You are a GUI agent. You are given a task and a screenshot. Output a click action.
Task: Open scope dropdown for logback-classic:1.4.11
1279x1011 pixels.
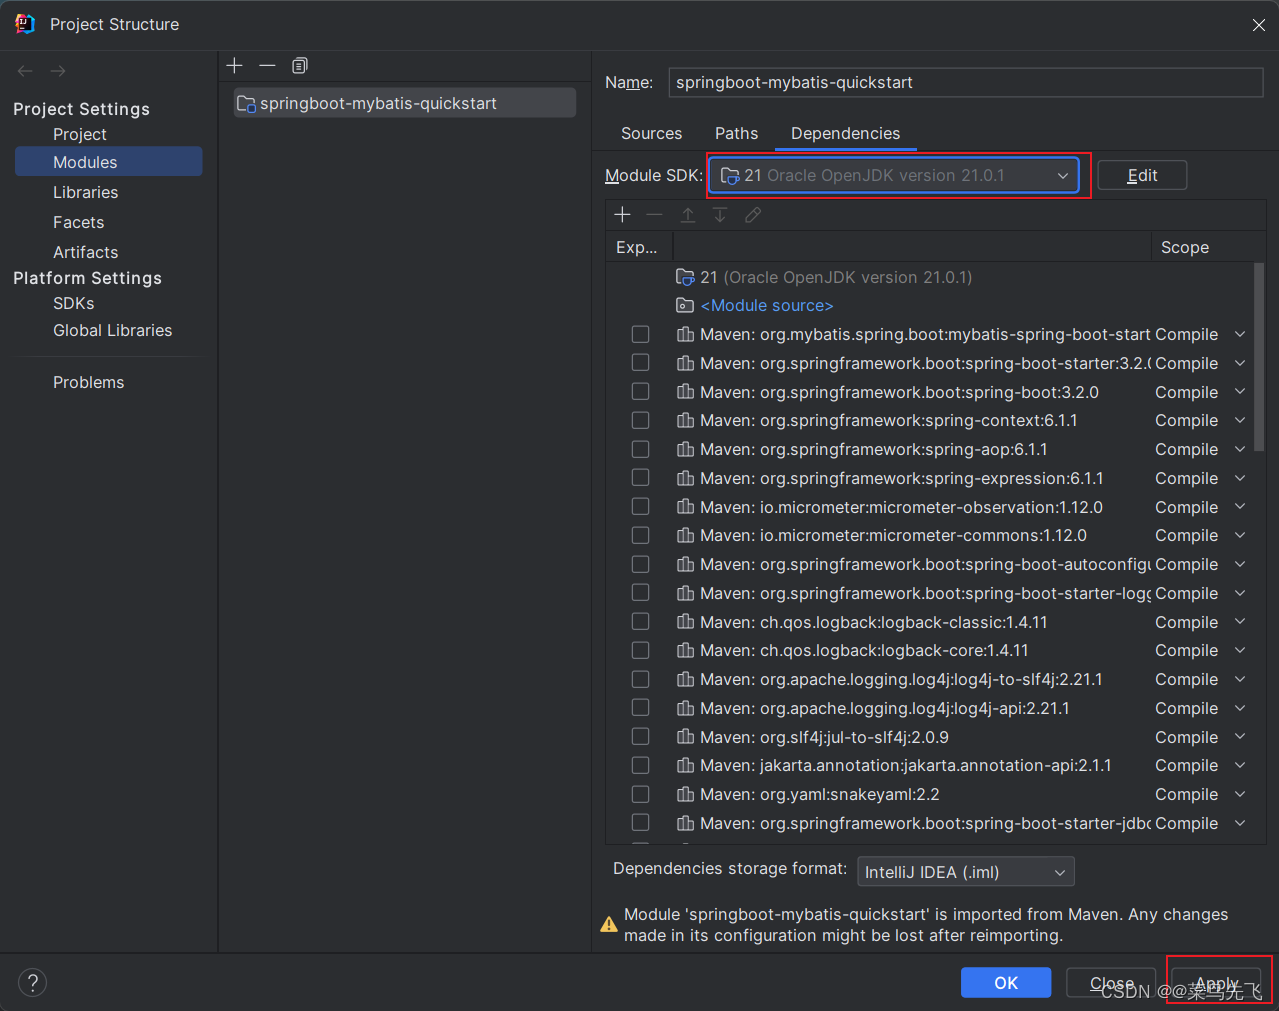coord(1240,622)
